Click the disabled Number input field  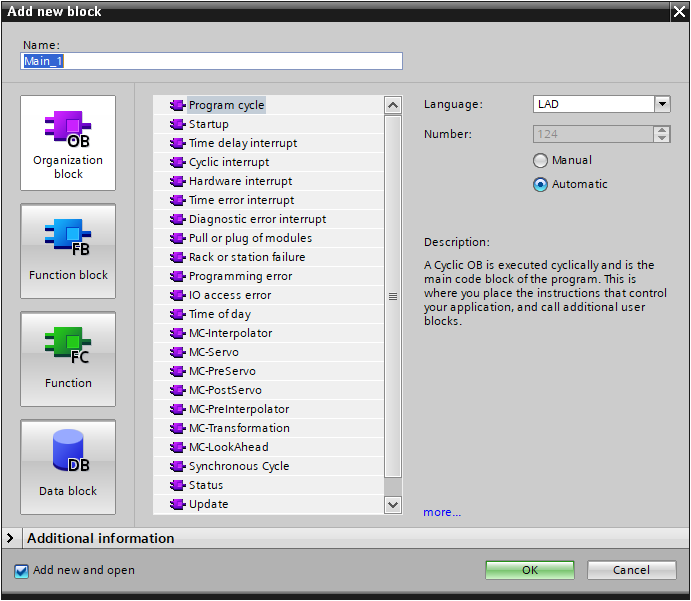pyautogui.click(x=593, y=134)
